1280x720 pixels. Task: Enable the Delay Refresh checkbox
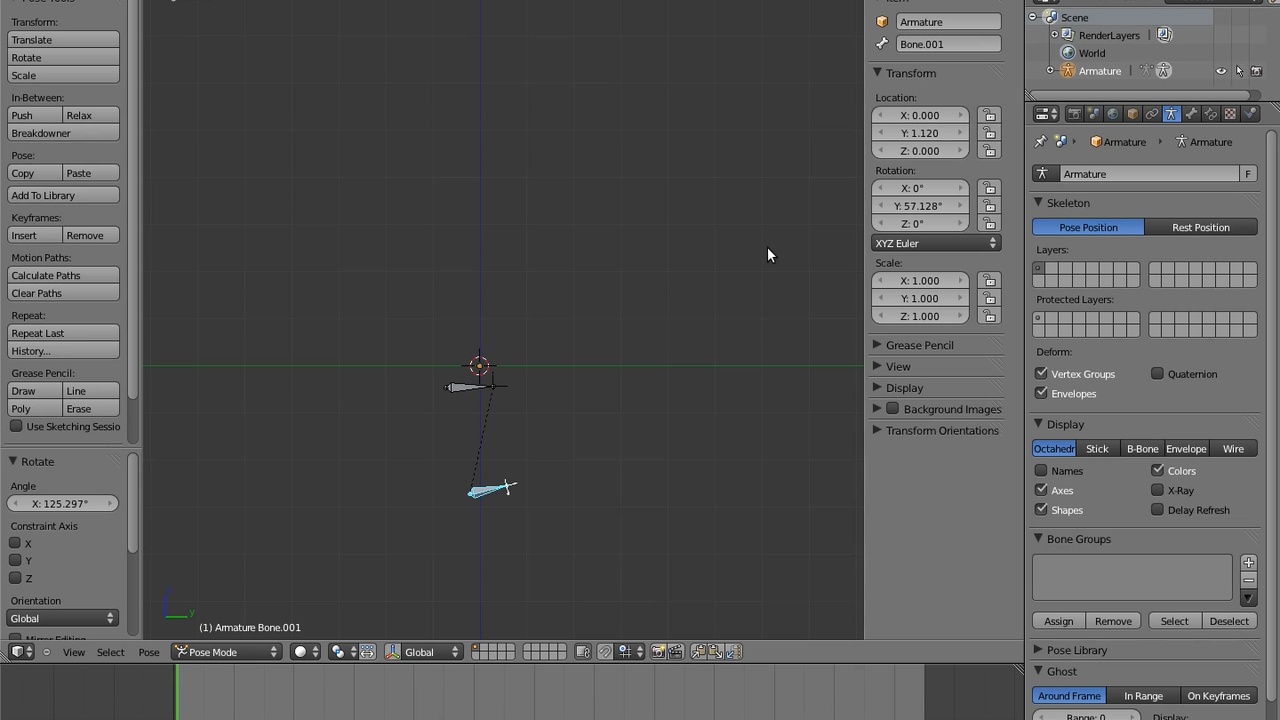(x=1157, y=510)
